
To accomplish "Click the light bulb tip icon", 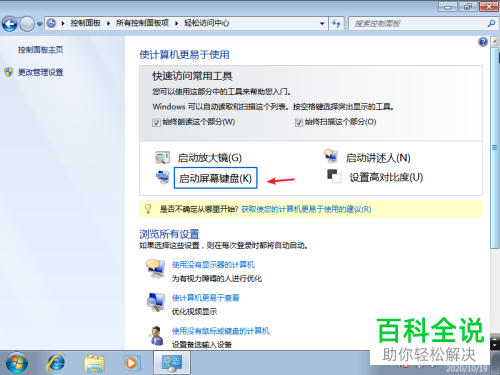I will [x=148, y=209].
